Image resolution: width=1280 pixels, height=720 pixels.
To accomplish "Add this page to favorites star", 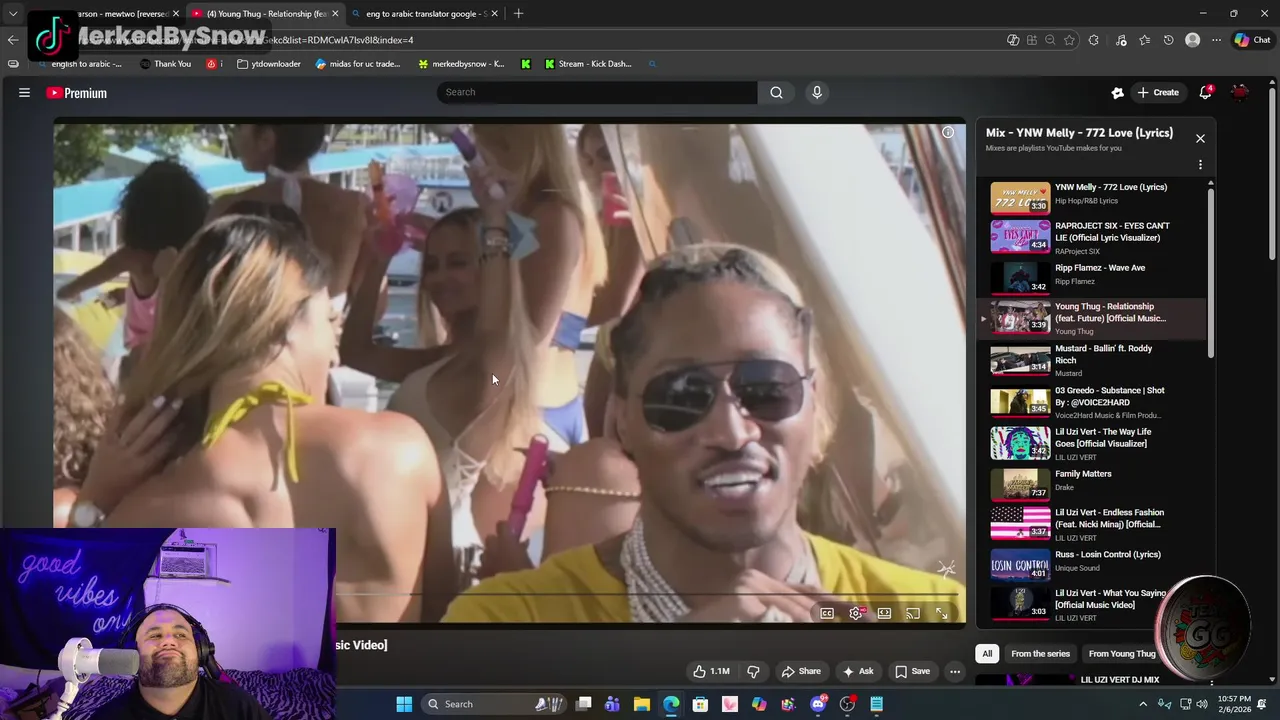I will (x=1069, y=40).
